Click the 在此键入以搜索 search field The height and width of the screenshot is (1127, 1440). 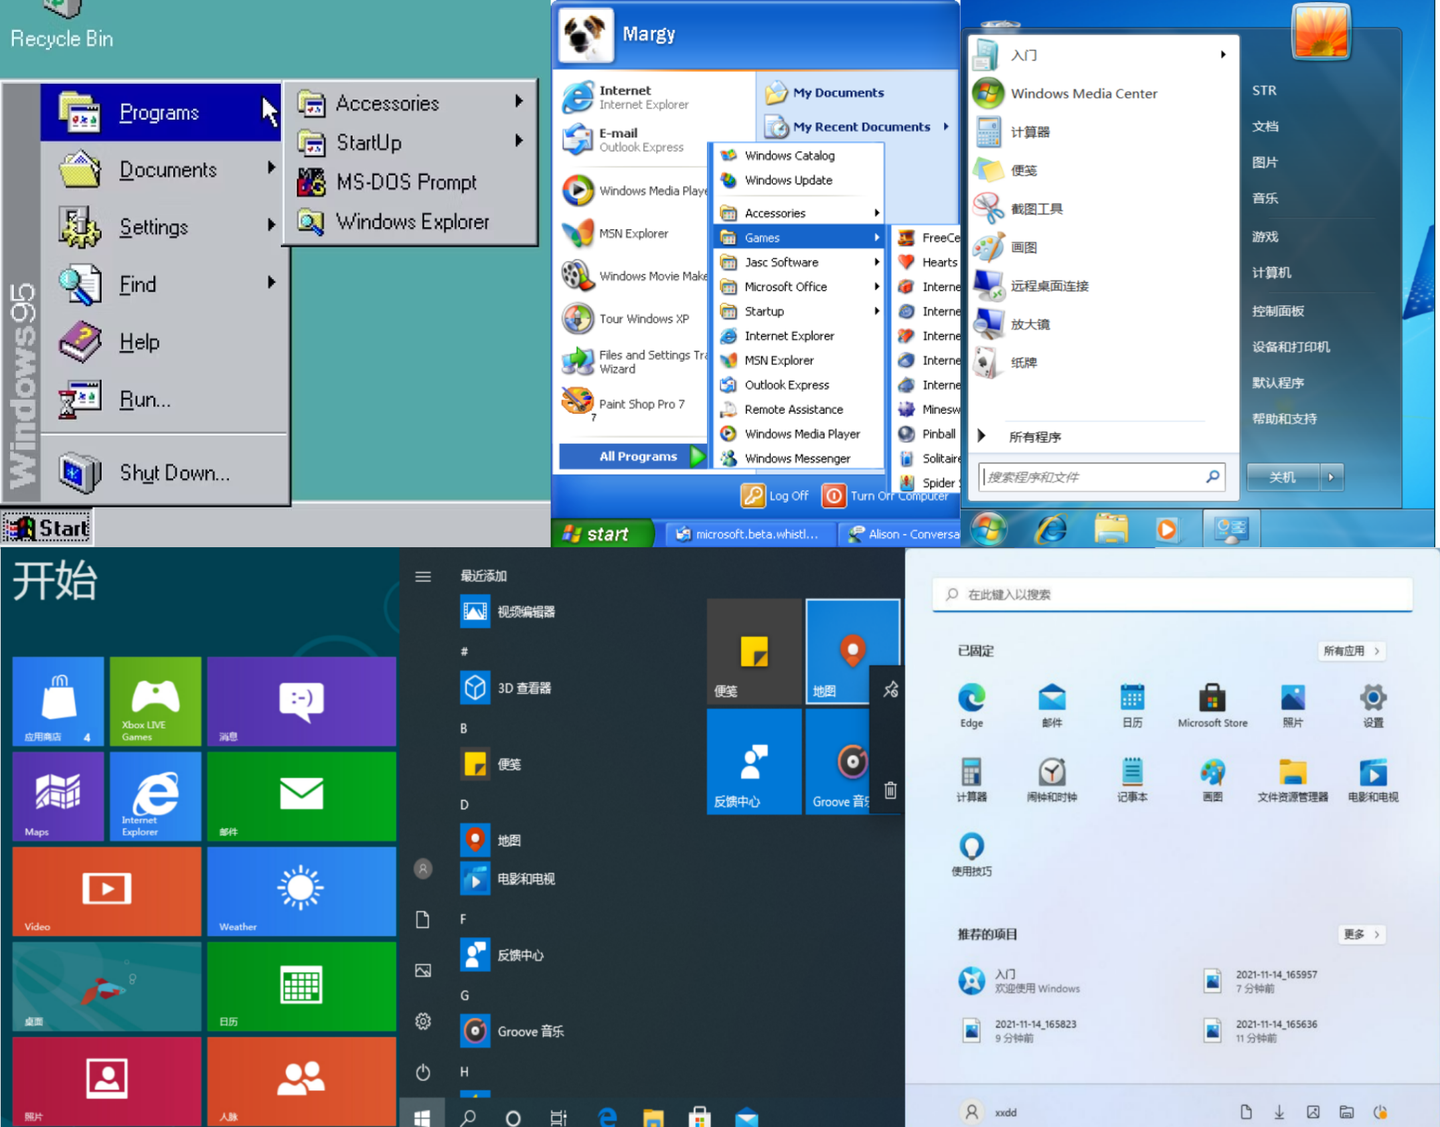1170,594
